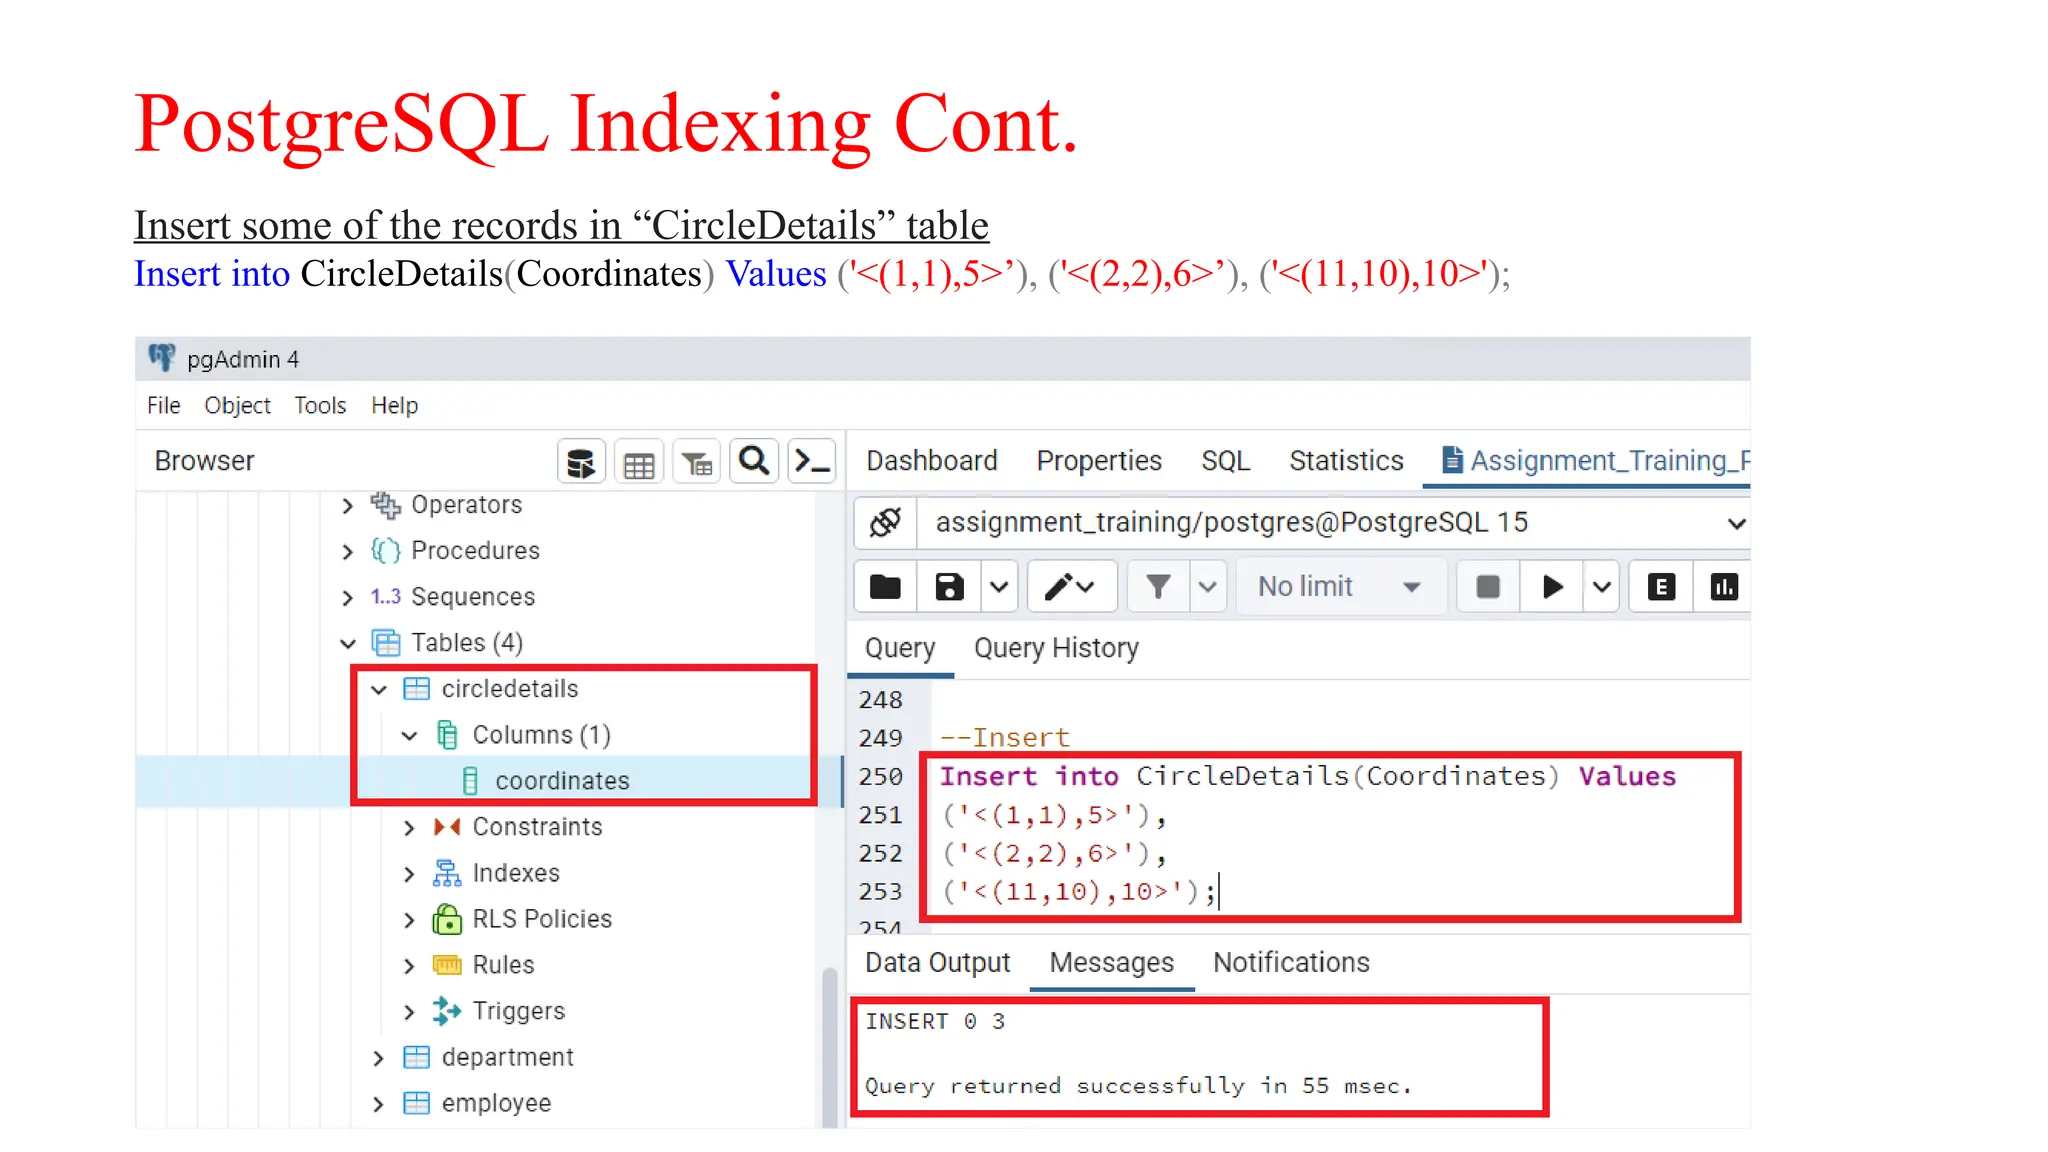Collapse the Columns (1) node
The width and height of the screenshot is (2048, 1152).
tap(409, 736)
